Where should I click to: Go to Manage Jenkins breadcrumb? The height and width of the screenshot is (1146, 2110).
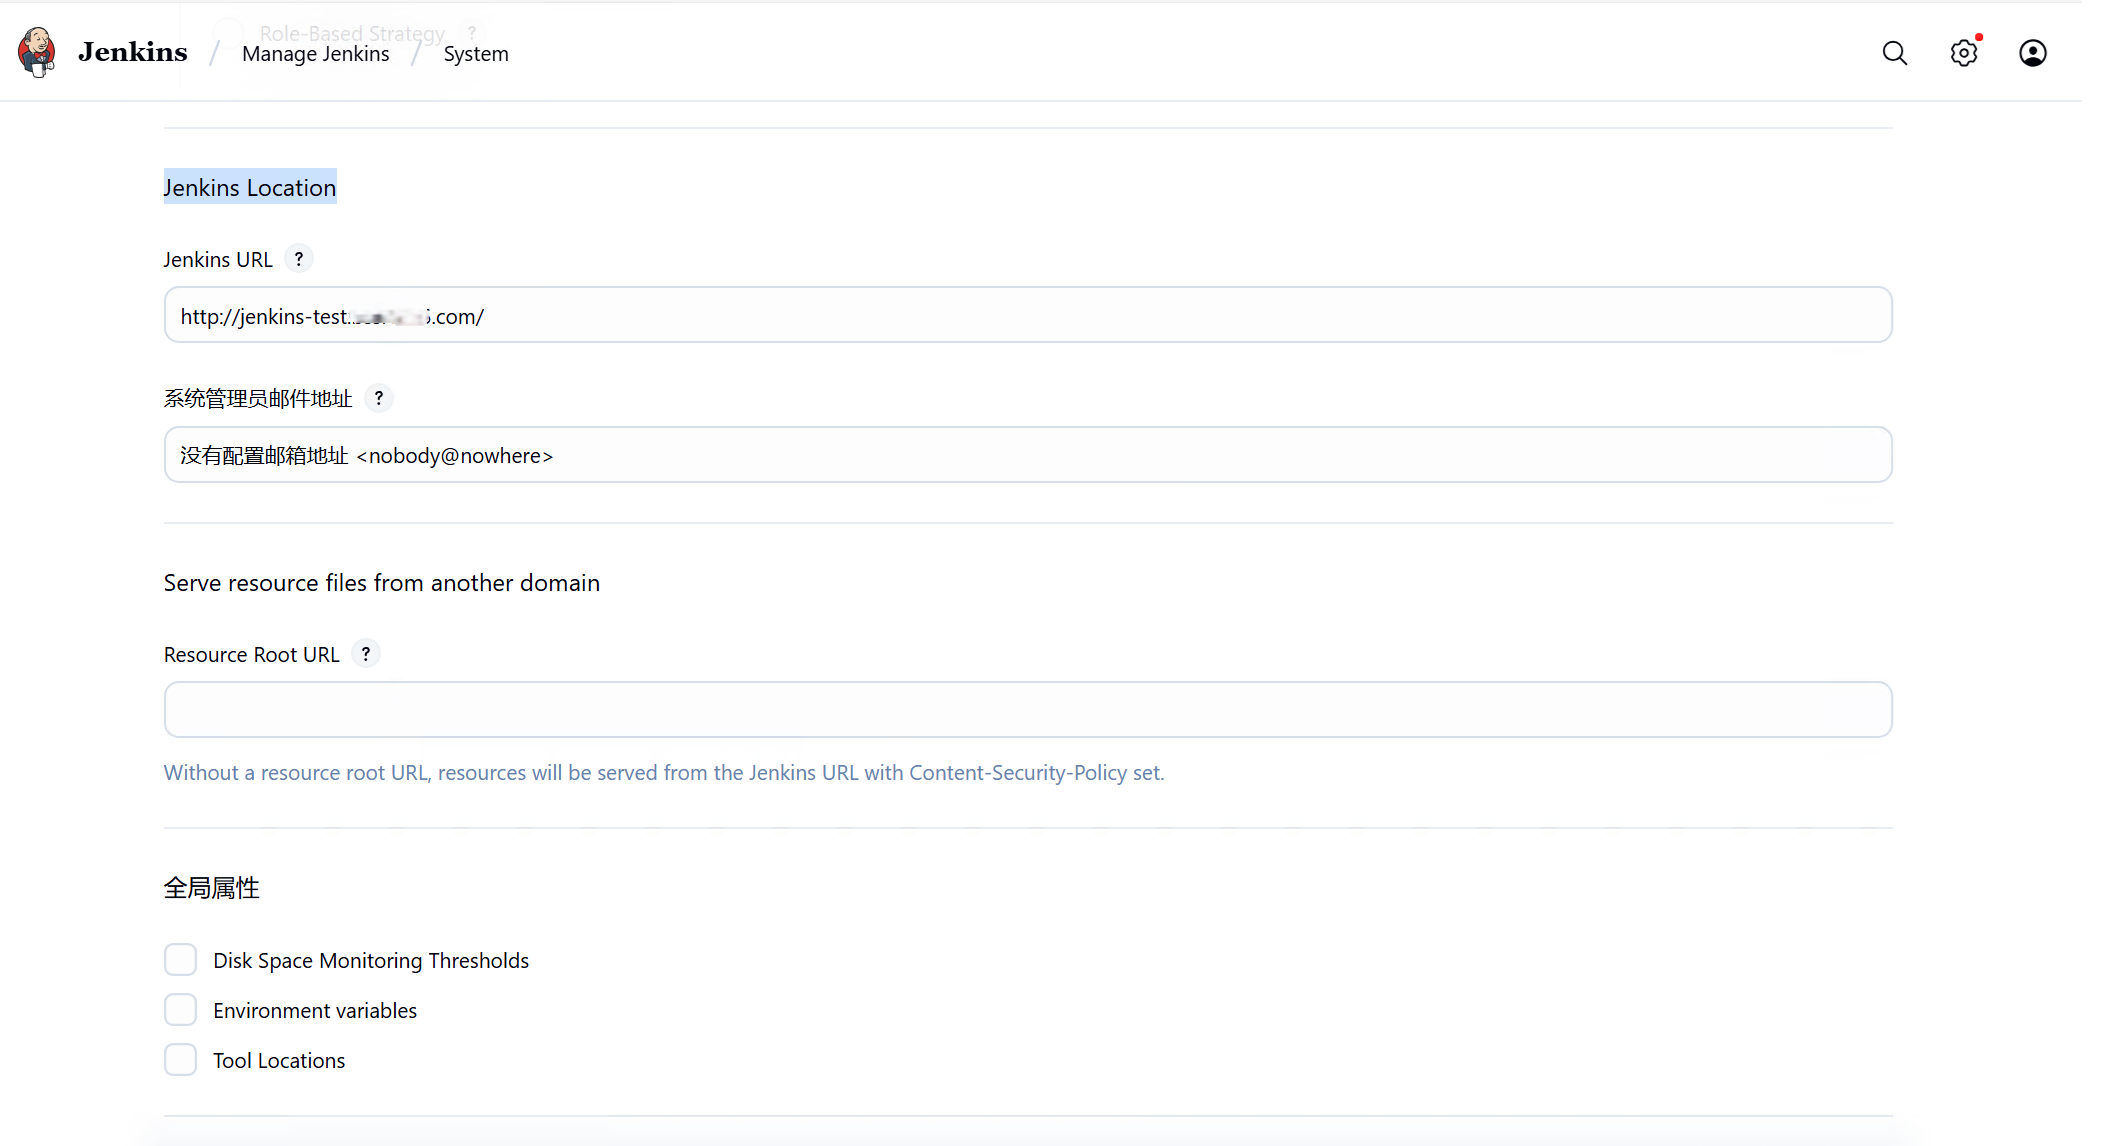coord(315,54)
